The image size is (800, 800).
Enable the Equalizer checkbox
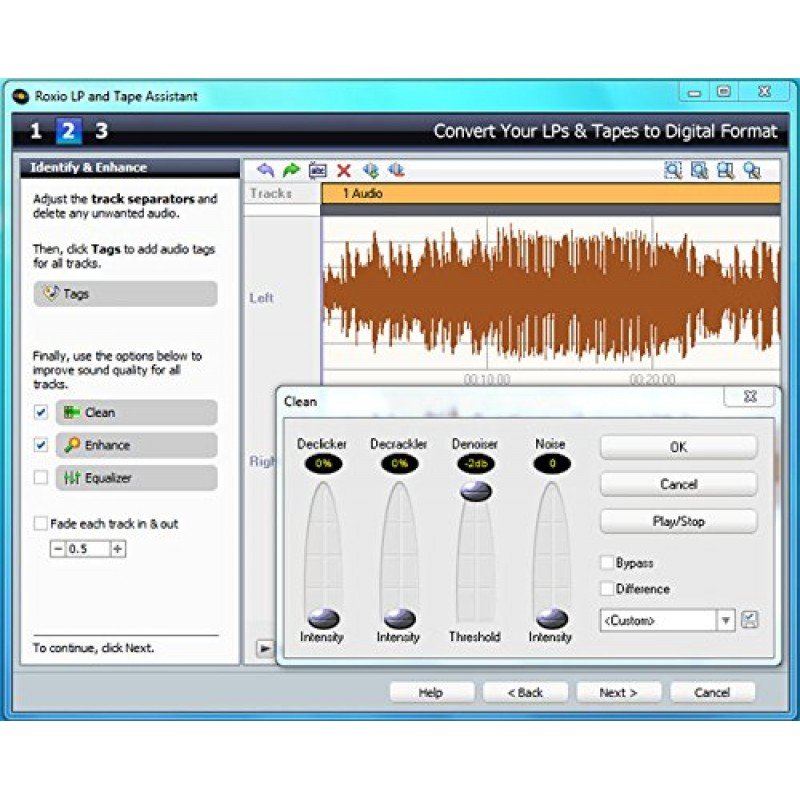(40, 478)
